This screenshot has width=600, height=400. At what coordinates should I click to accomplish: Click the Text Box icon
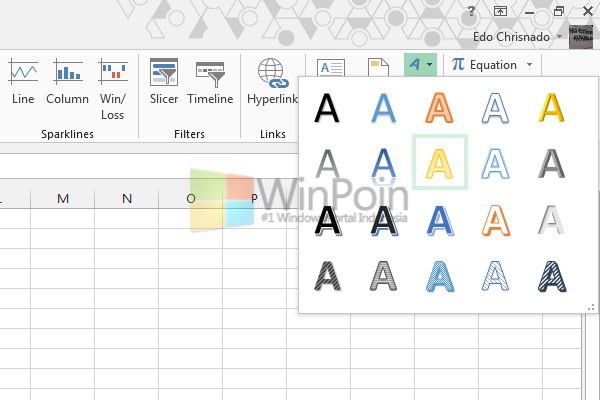point(331,67)
